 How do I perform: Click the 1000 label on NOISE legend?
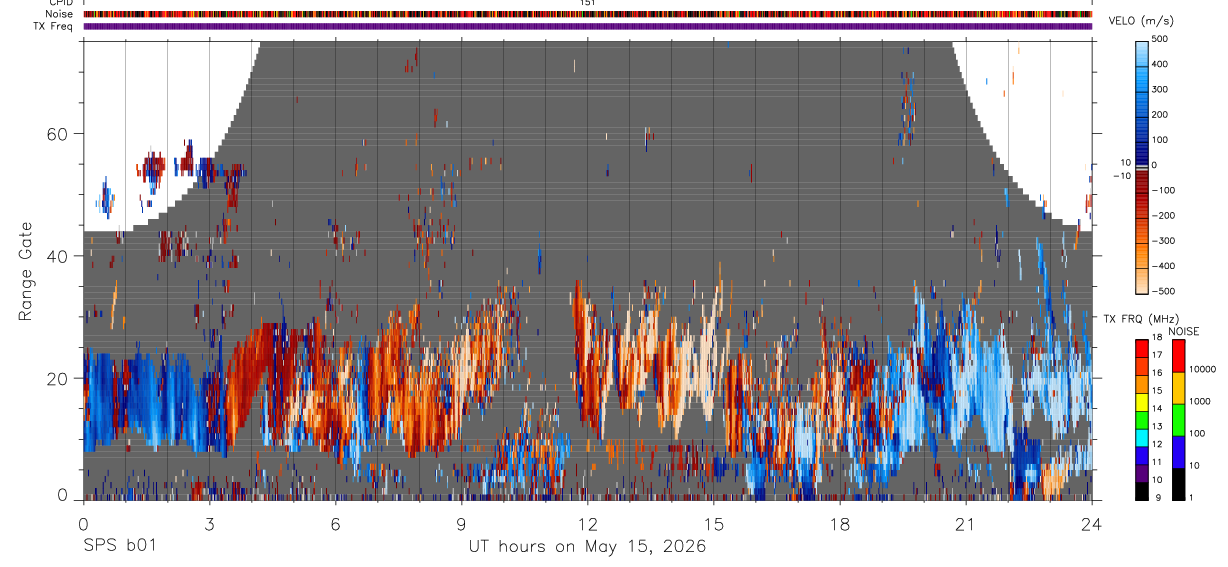tap(1200, 401)
